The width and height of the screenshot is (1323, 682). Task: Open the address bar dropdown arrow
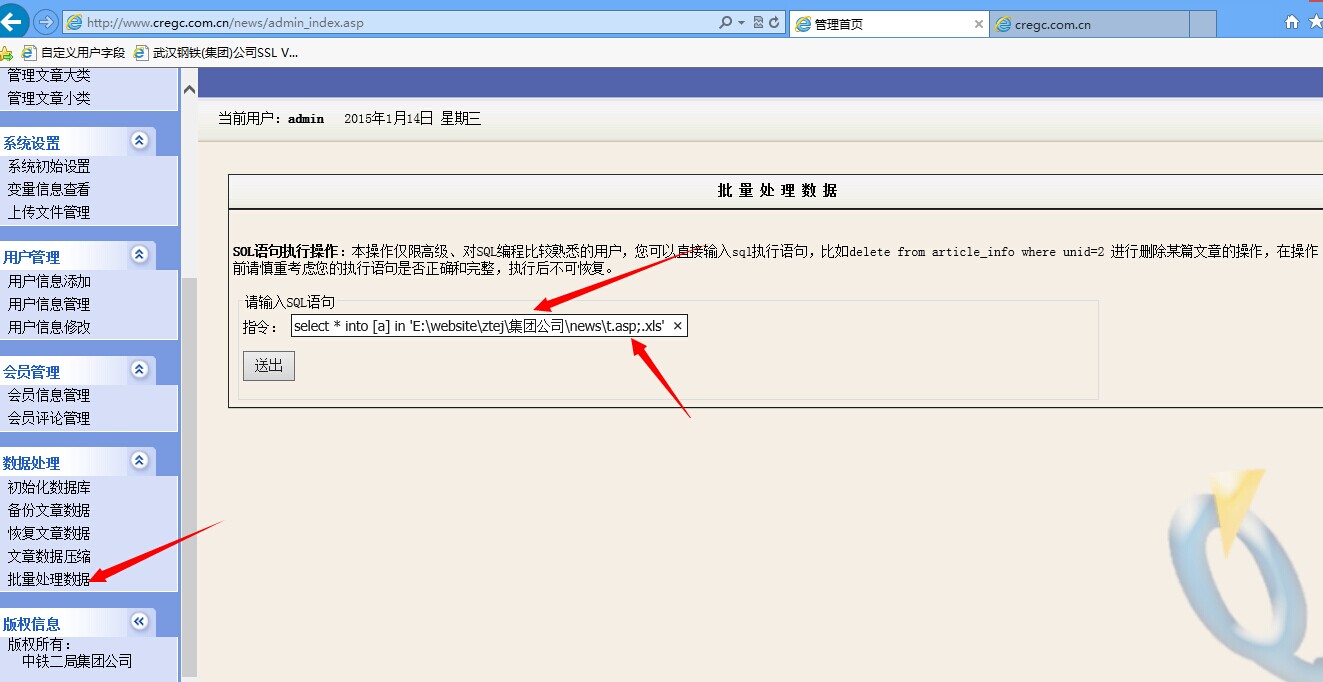point(741,22)
